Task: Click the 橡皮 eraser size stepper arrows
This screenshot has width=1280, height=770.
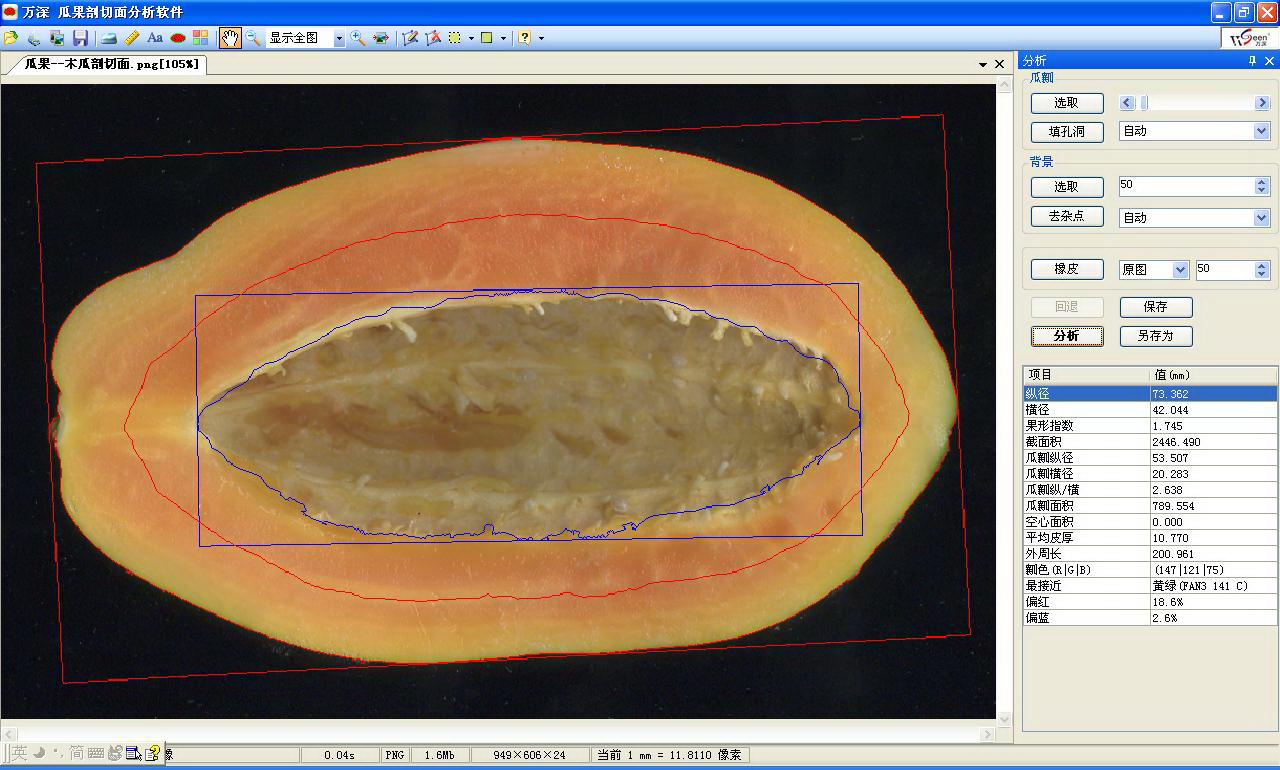Action: click(1261, 270)
